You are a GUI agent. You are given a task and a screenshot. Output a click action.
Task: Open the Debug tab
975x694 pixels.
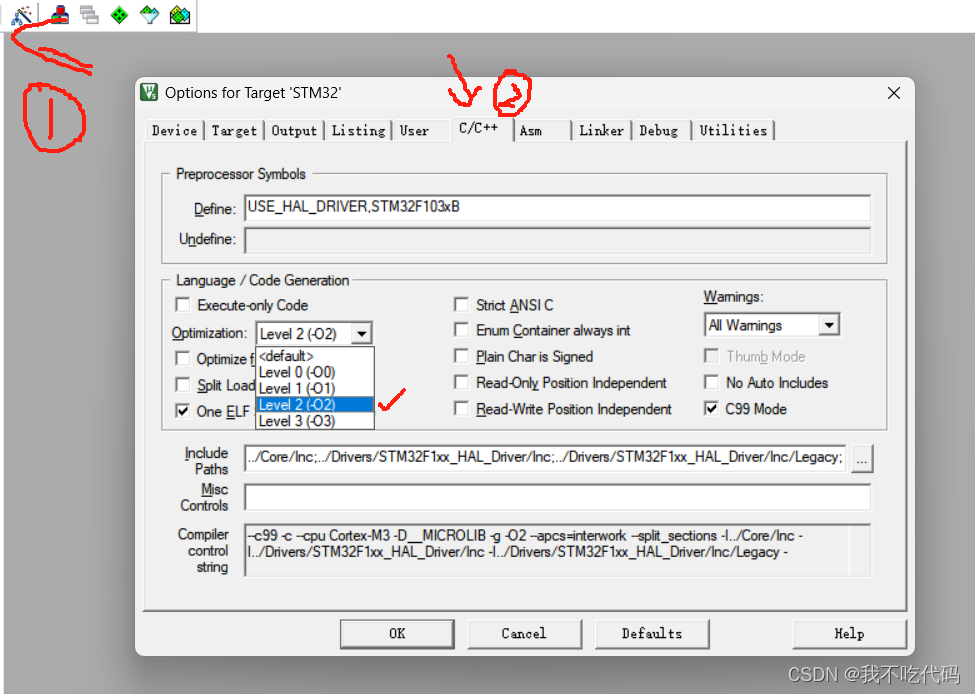(x=660, y=130)
